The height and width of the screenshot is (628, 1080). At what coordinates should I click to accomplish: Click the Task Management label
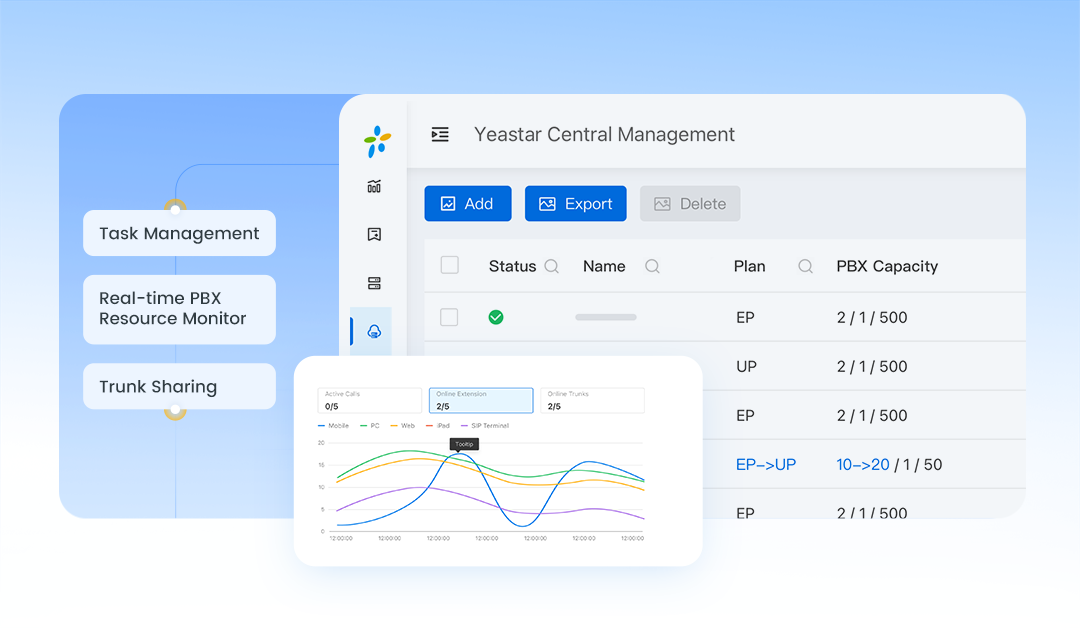(179, 233)
